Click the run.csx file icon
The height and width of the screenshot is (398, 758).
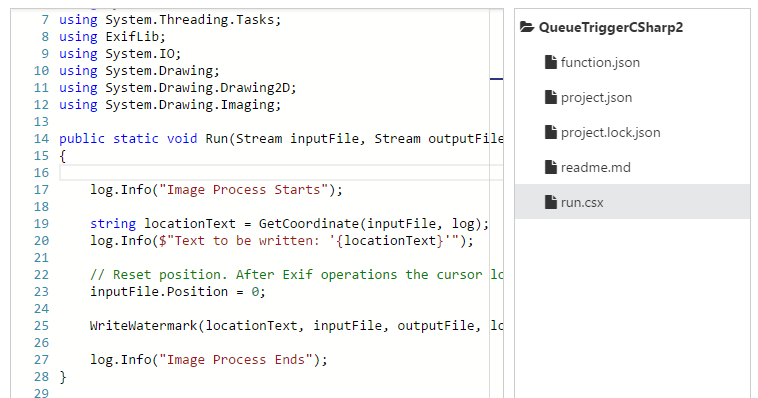tap(551, 202)
